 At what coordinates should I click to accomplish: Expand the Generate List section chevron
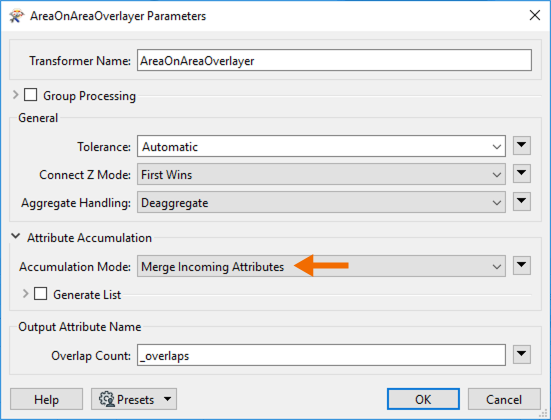[25, 293]
